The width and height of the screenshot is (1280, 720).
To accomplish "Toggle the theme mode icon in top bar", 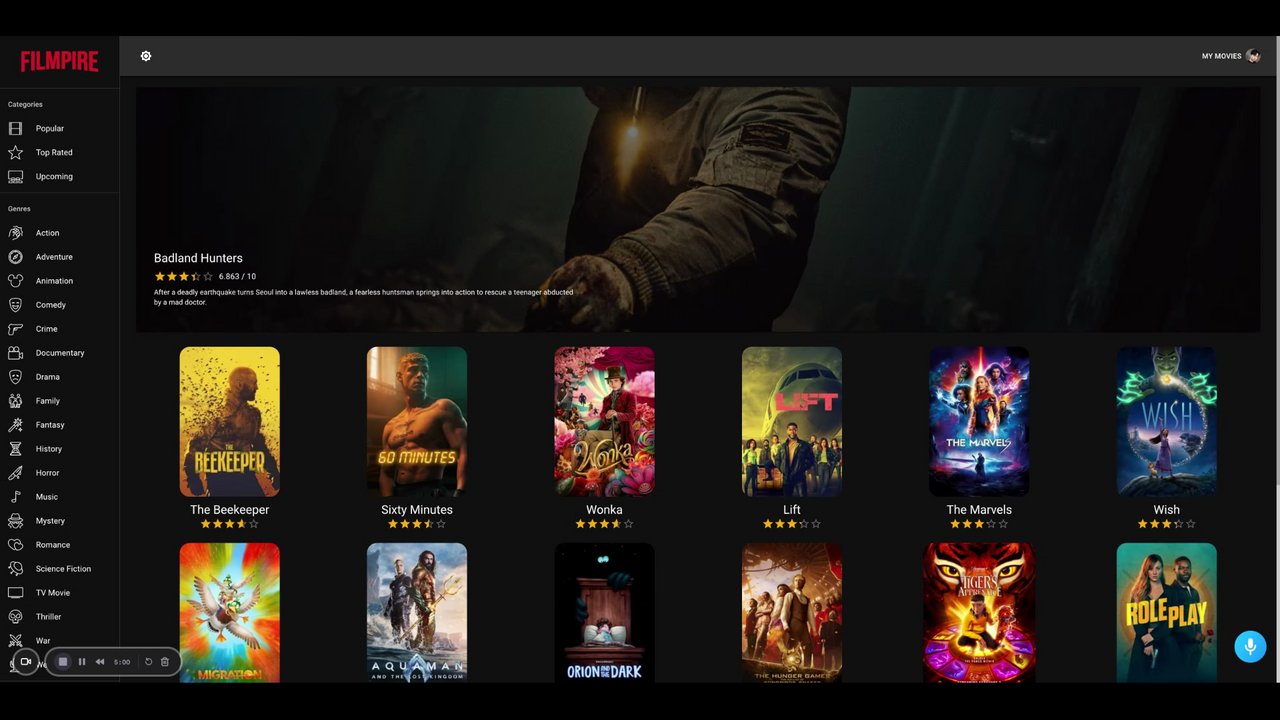I will click(x=146, y=56).
